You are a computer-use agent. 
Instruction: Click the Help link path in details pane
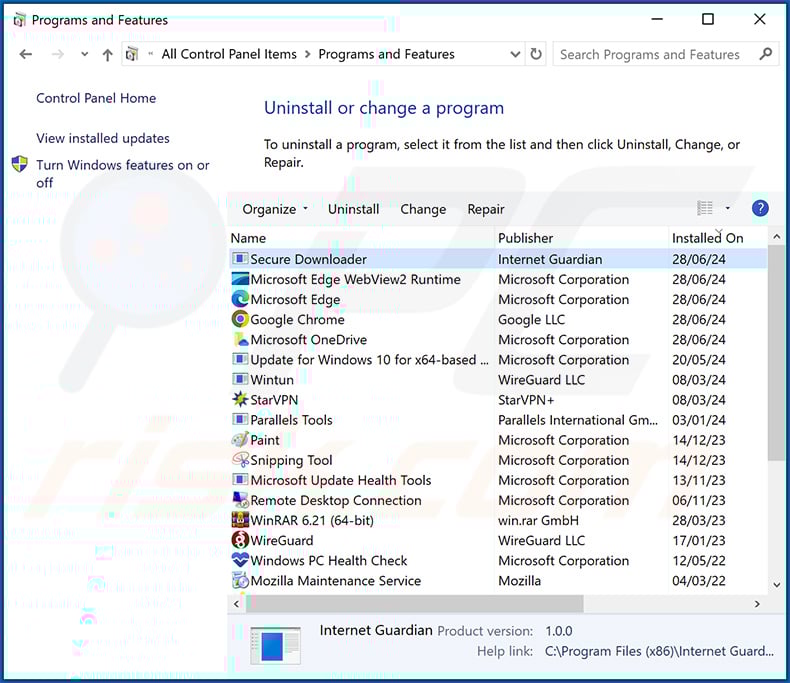click(x=659, y=651)
